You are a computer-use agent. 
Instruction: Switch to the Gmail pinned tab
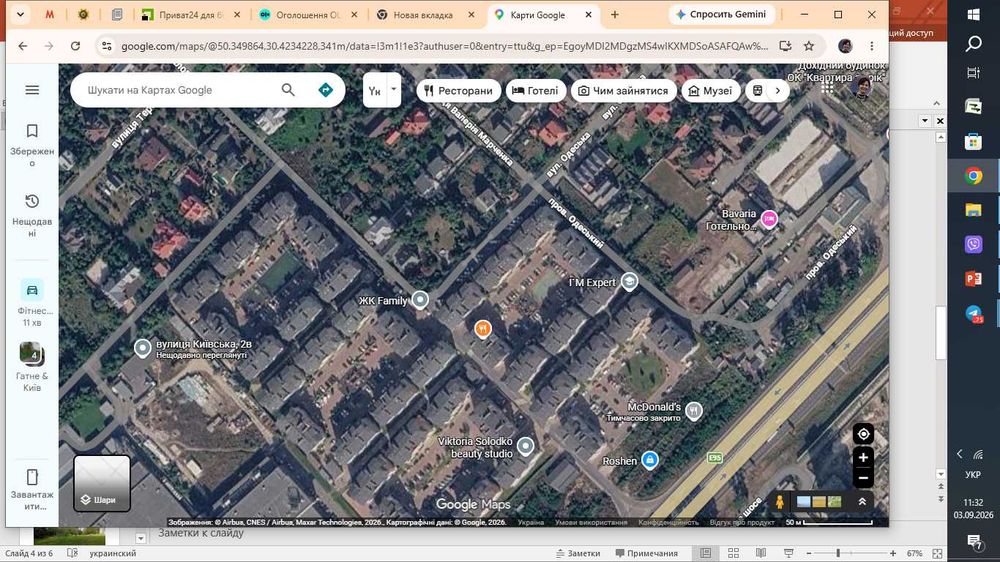coord(50,15)
